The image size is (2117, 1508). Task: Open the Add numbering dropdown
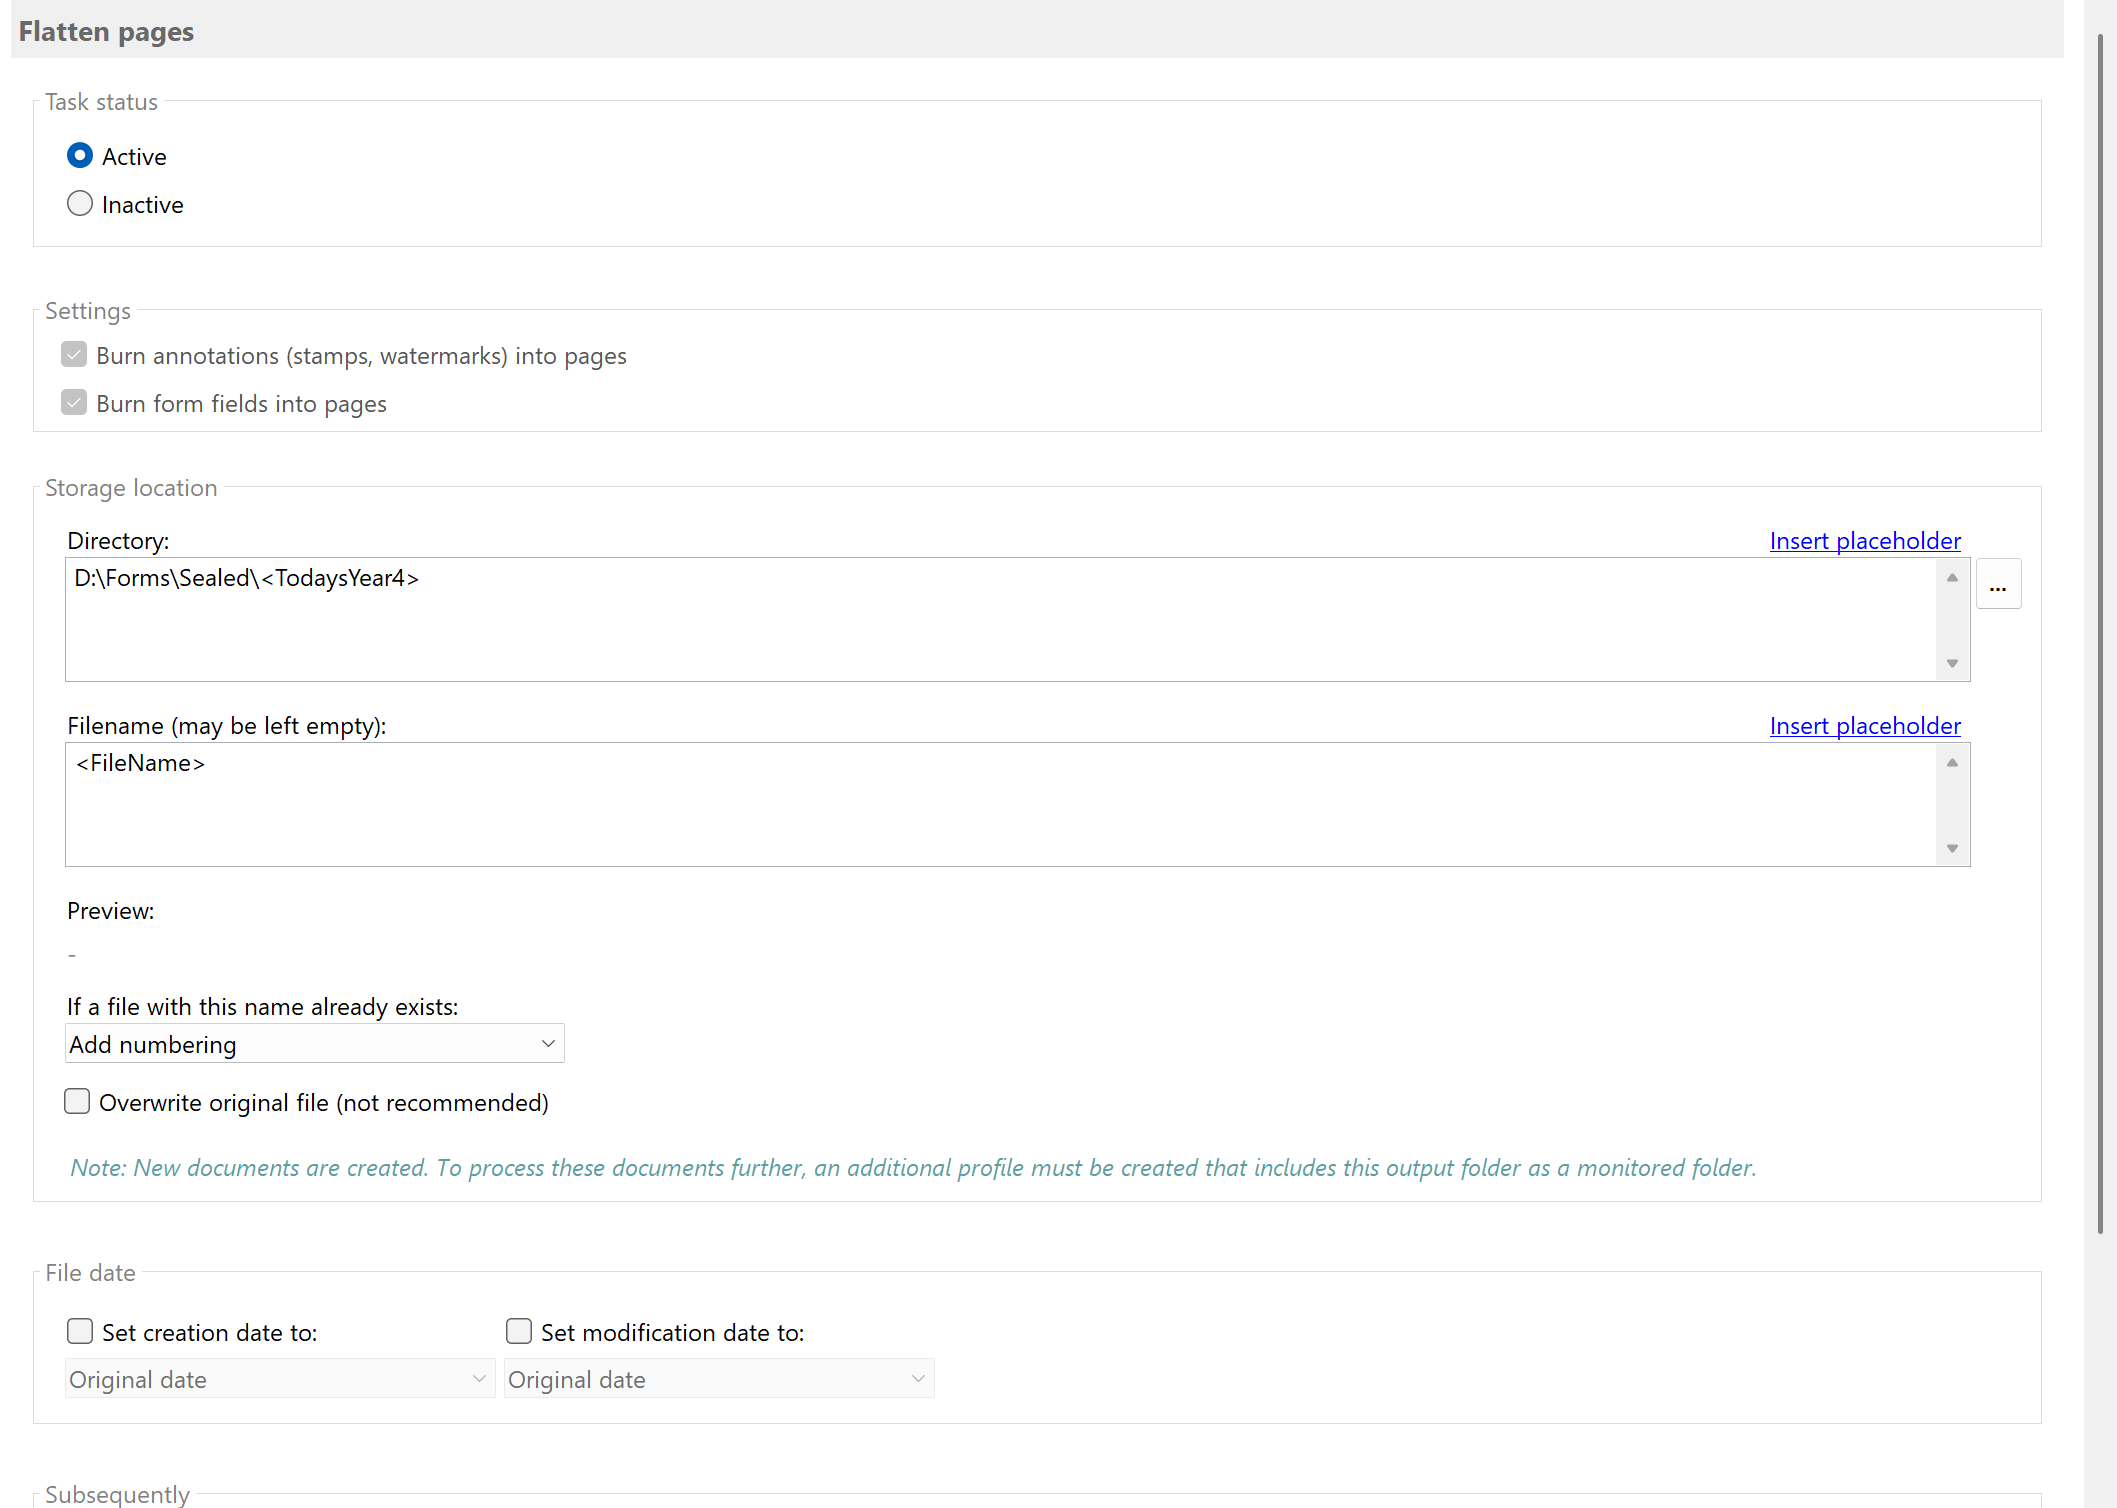coord(314,1043)
